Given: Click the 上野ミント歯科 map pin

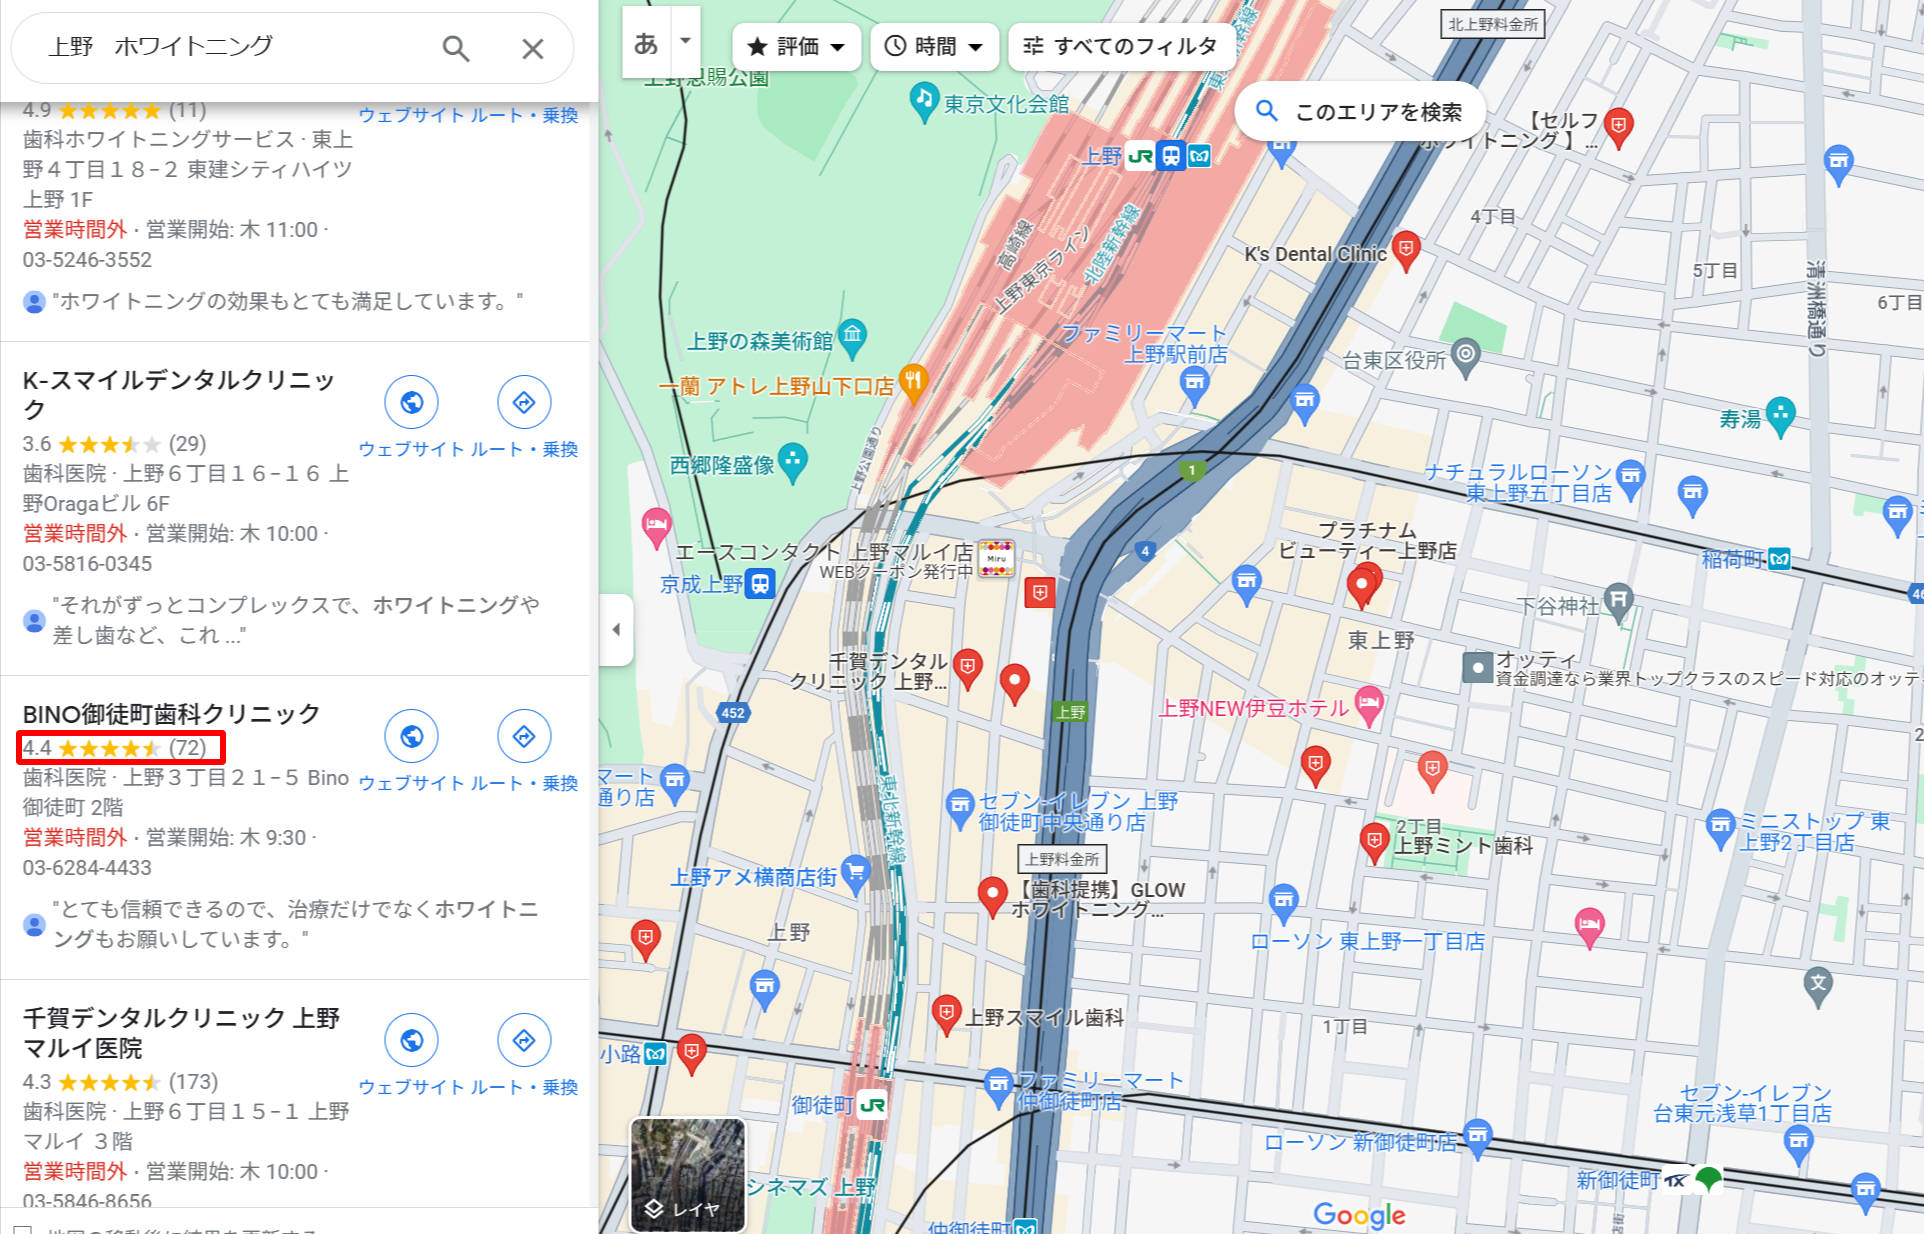Looking at the screenshot, I should [1375, 842].
